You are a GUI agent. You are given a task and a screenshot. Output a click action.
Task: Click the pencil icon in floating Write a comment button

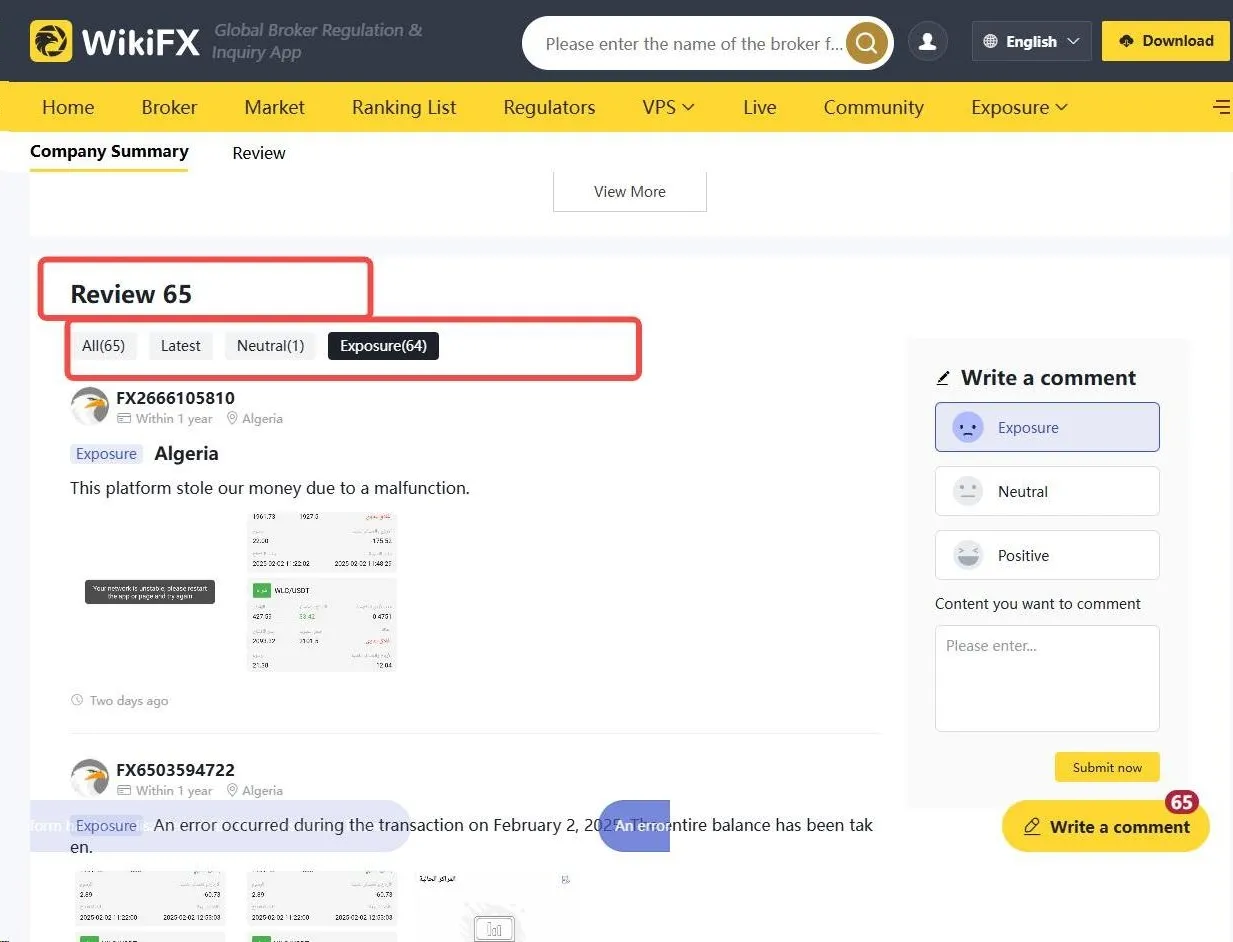pos(1032,827)
